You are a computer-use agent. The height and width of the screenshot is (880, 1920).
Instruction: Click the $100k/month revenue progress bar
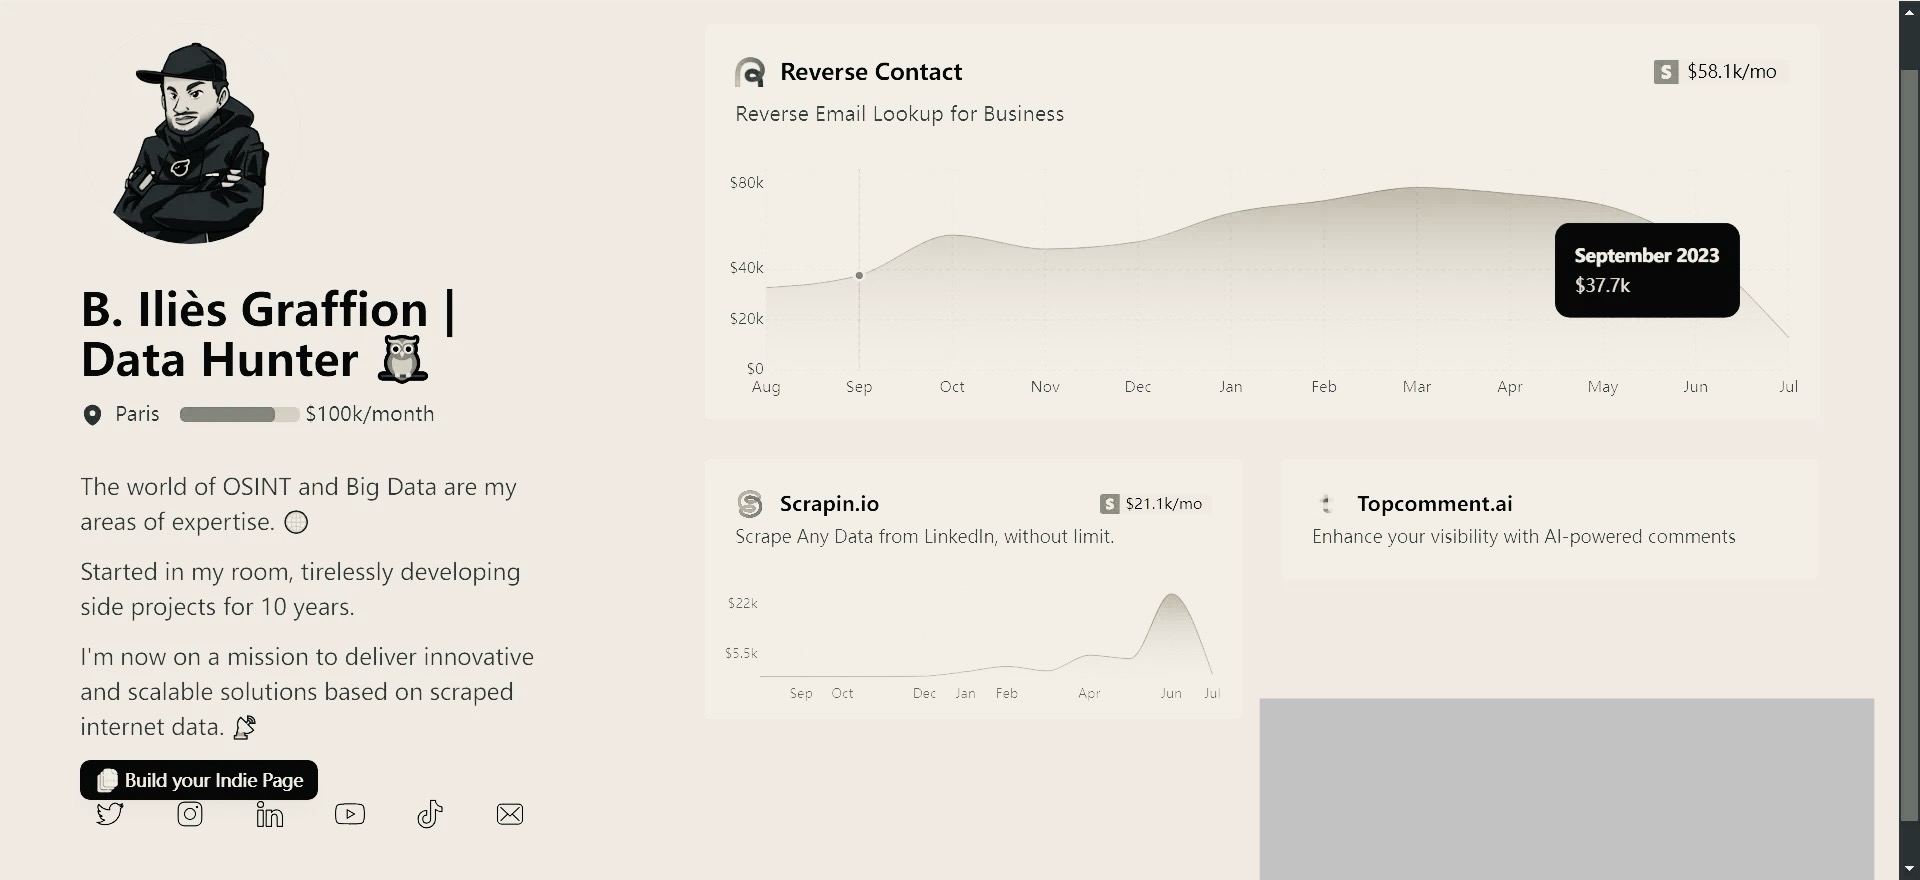239,414
